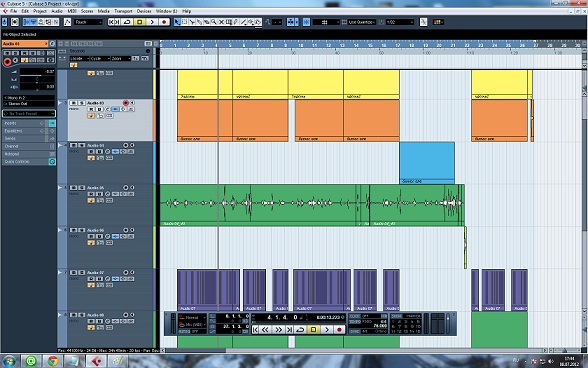
Task: Open the MIDI menu
Action: (x=72, y=11)
